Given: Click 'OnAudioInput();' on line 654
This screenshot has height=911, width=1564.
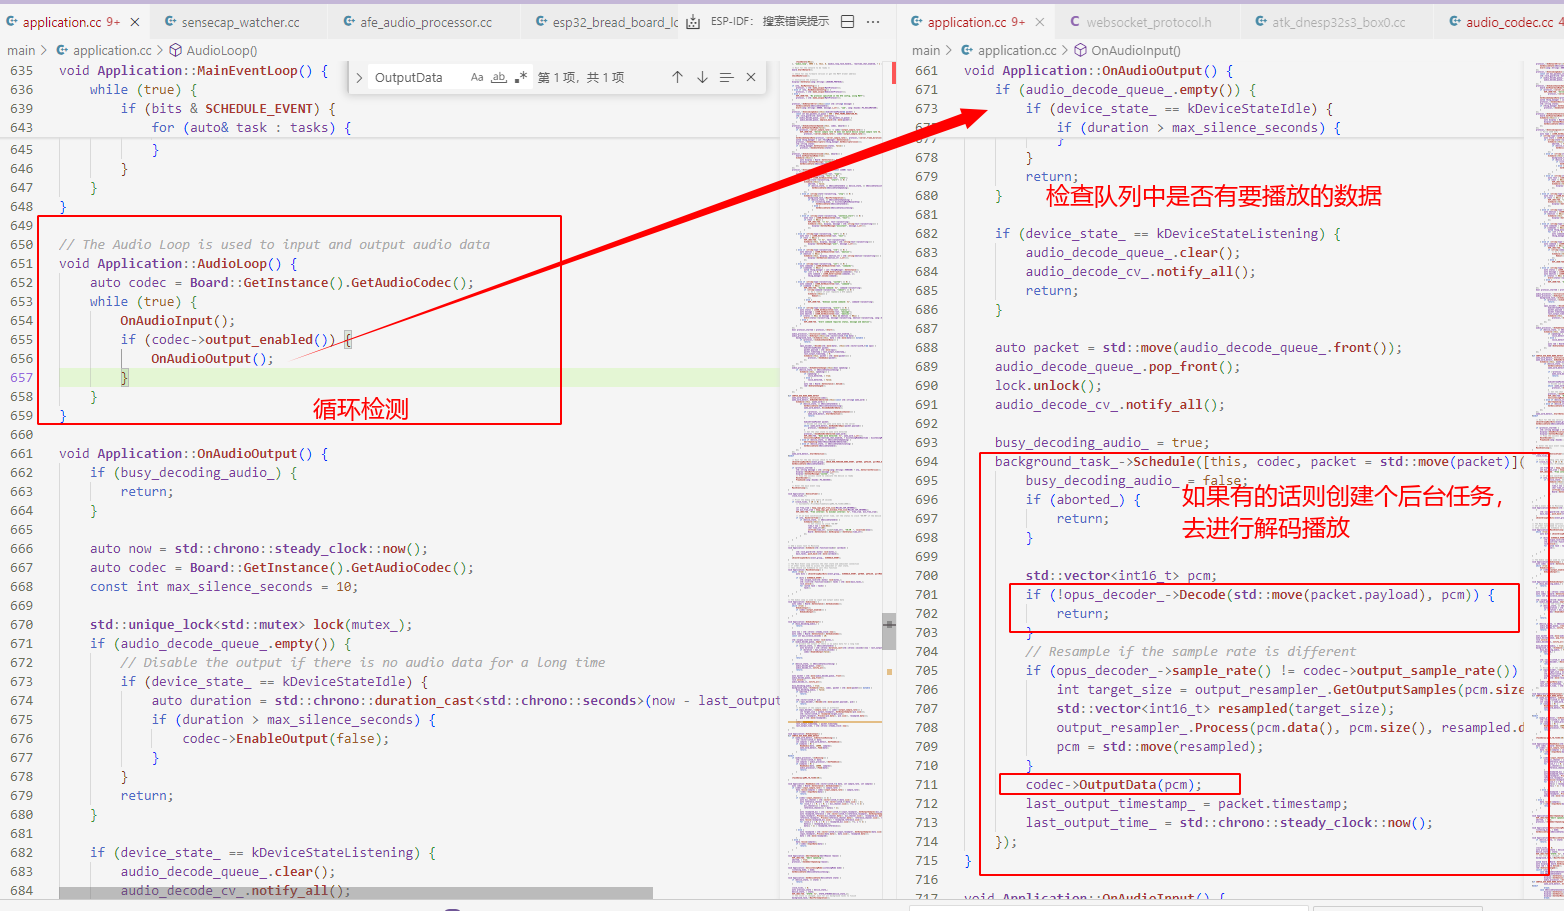Looking at the screenshot, I should [x=177, y=320].
